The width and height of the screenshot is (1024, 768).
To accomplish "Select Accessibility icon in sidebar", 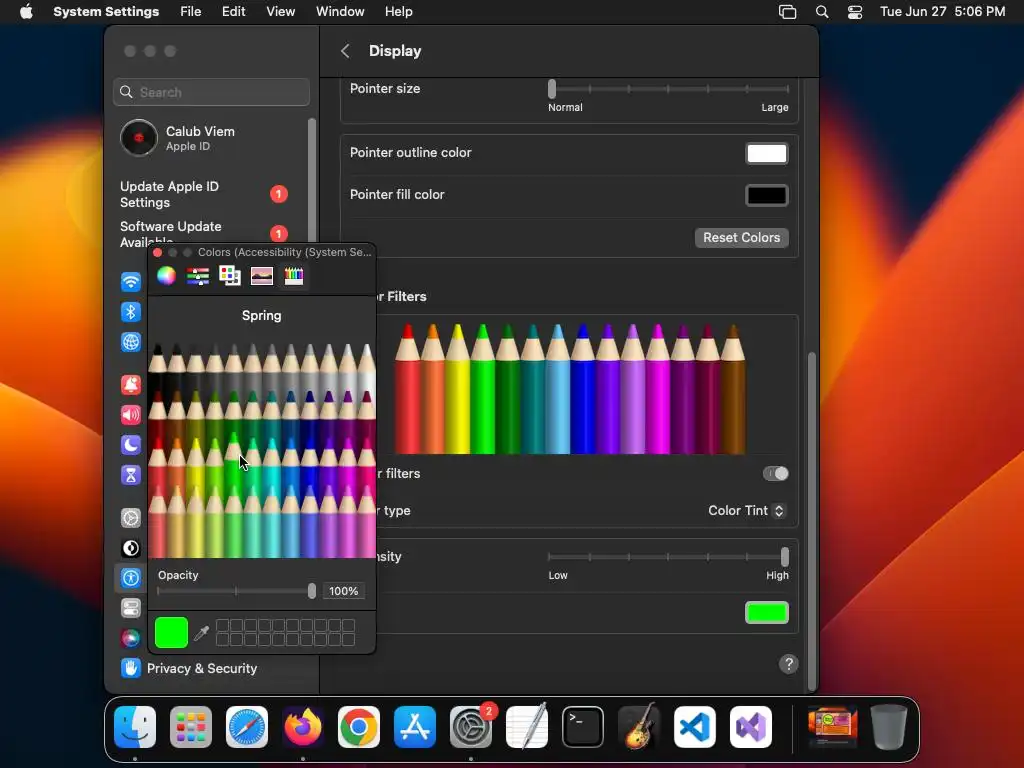I will (131, 578).
